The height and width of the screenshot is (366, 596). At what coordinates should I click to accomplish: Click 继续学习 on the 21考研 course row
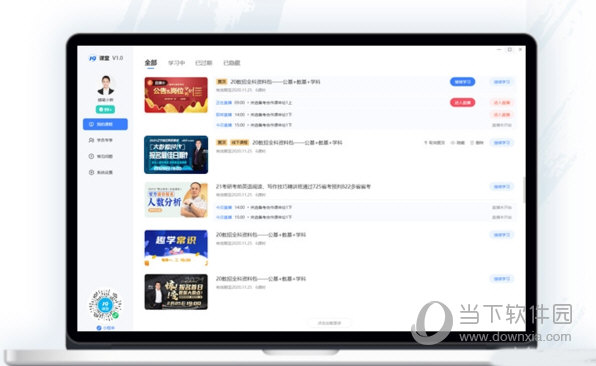(x=502, y=187)
